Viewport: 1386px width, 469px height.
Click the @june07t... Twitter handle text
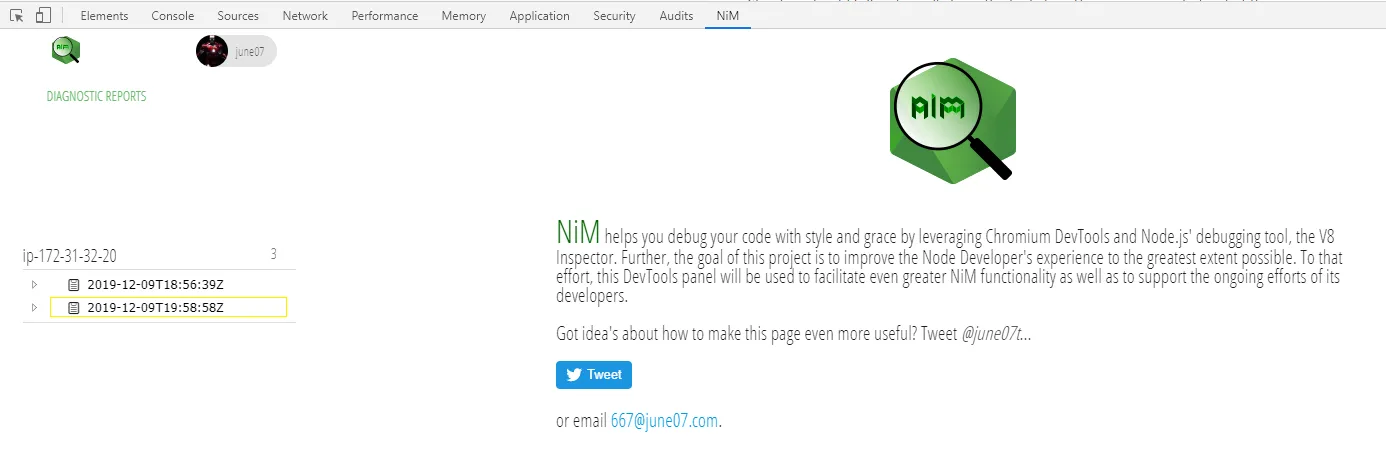(996, 334)
